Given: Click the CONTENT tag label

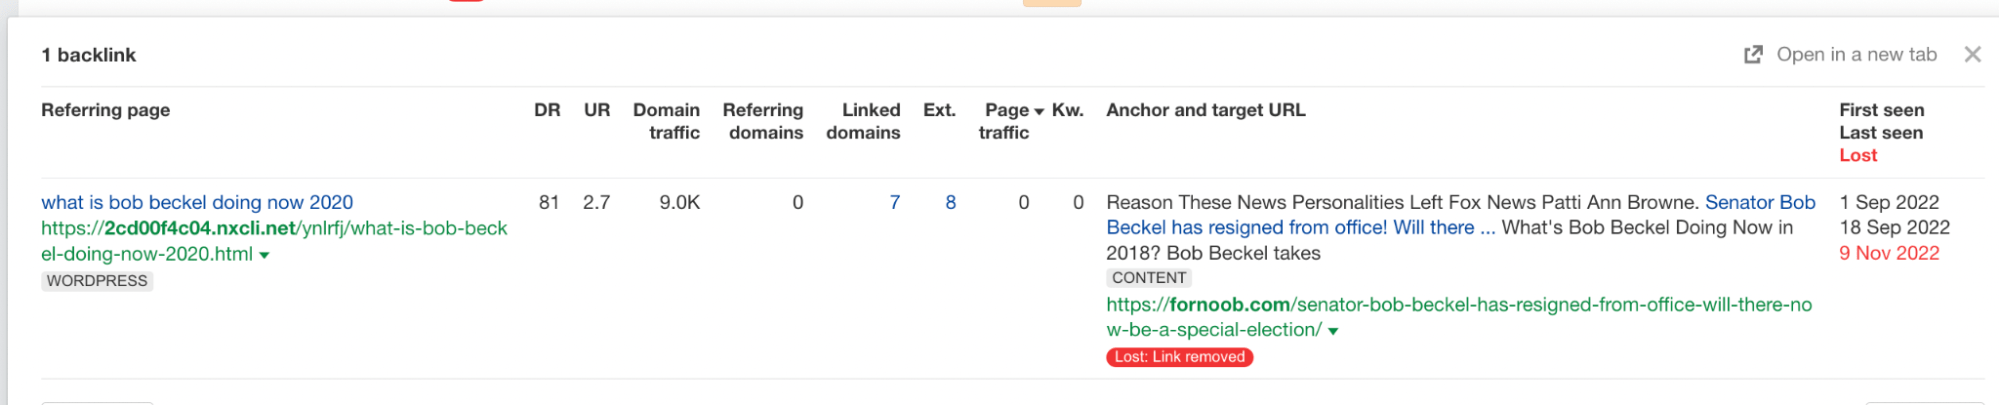Looking at the screenshot, I should point(1149,278).
